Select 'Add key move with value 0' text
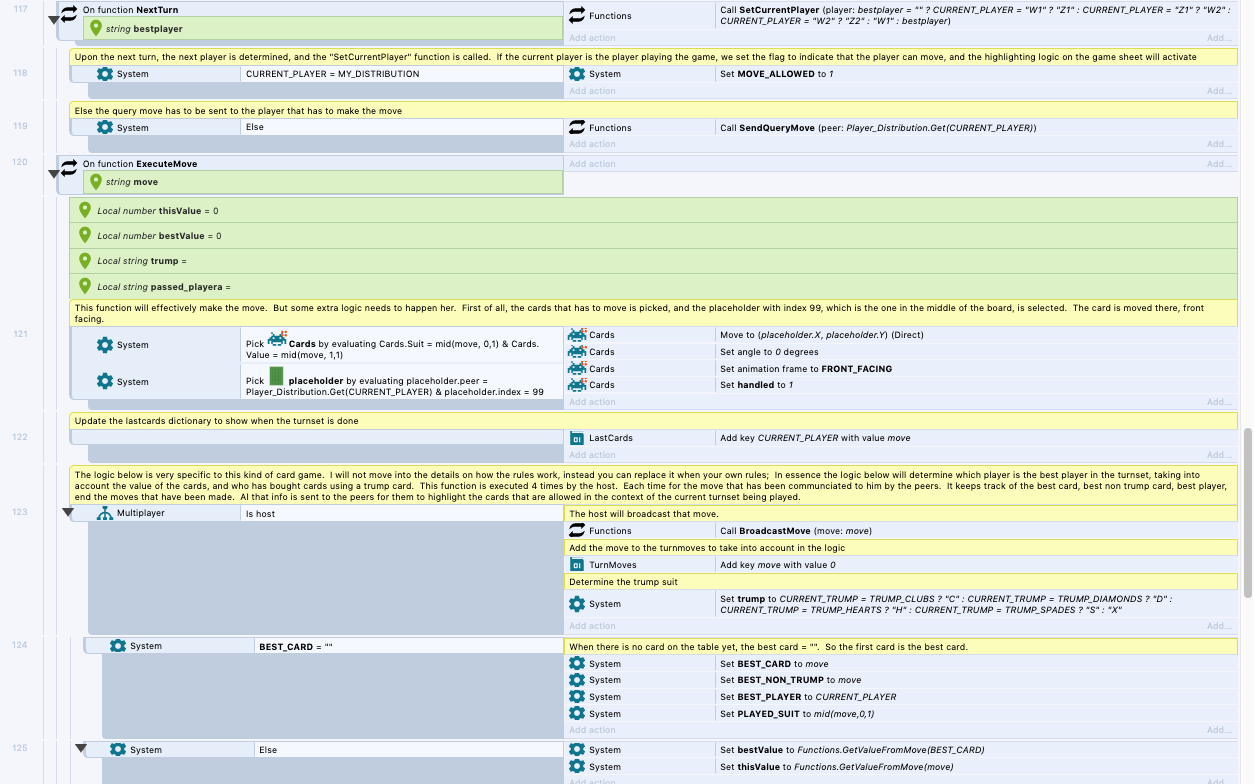The height and width of the screenshot is (784, 1254). click(x=778, y=565)
